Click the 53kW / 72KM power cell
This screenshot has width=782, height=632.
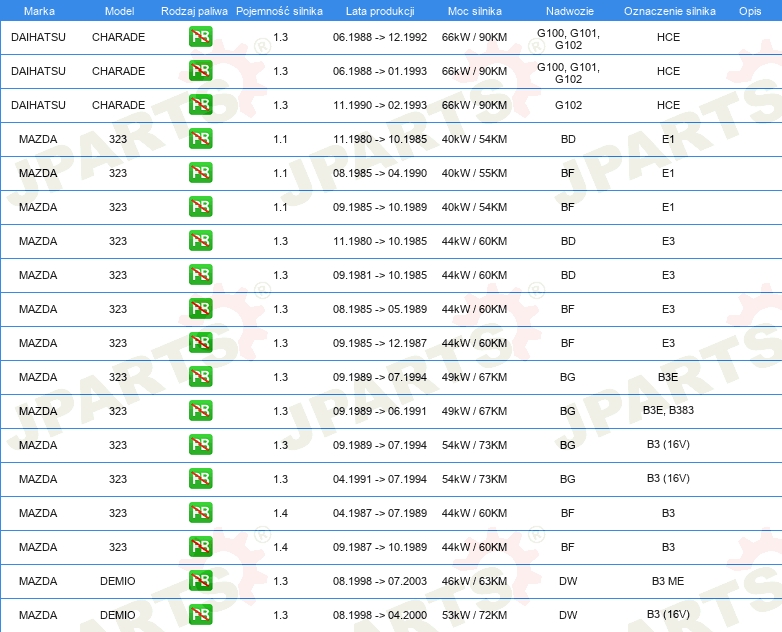click(x=474, y=615)
